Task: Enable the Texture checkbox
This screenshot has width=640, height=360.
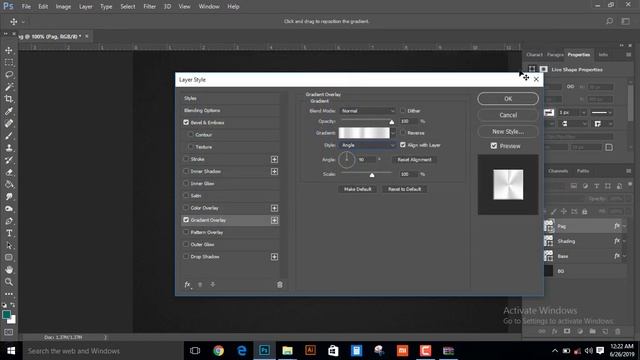Action: point(191,147)
